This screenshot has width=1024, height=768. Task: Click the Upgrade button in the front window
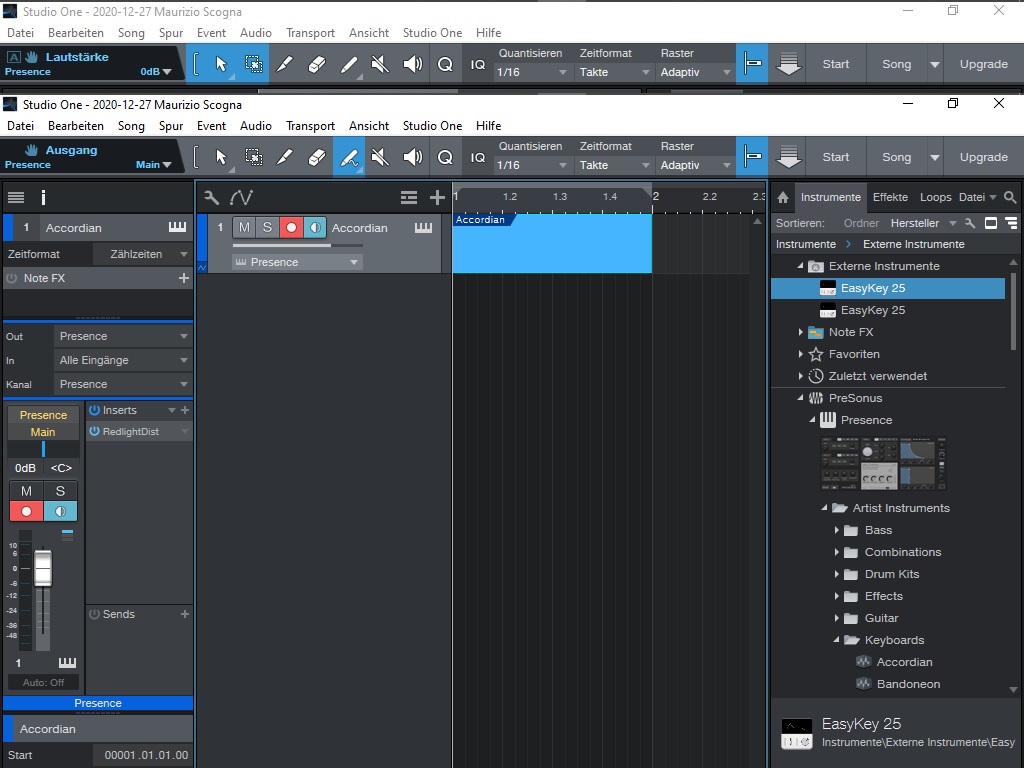(984, 157)
